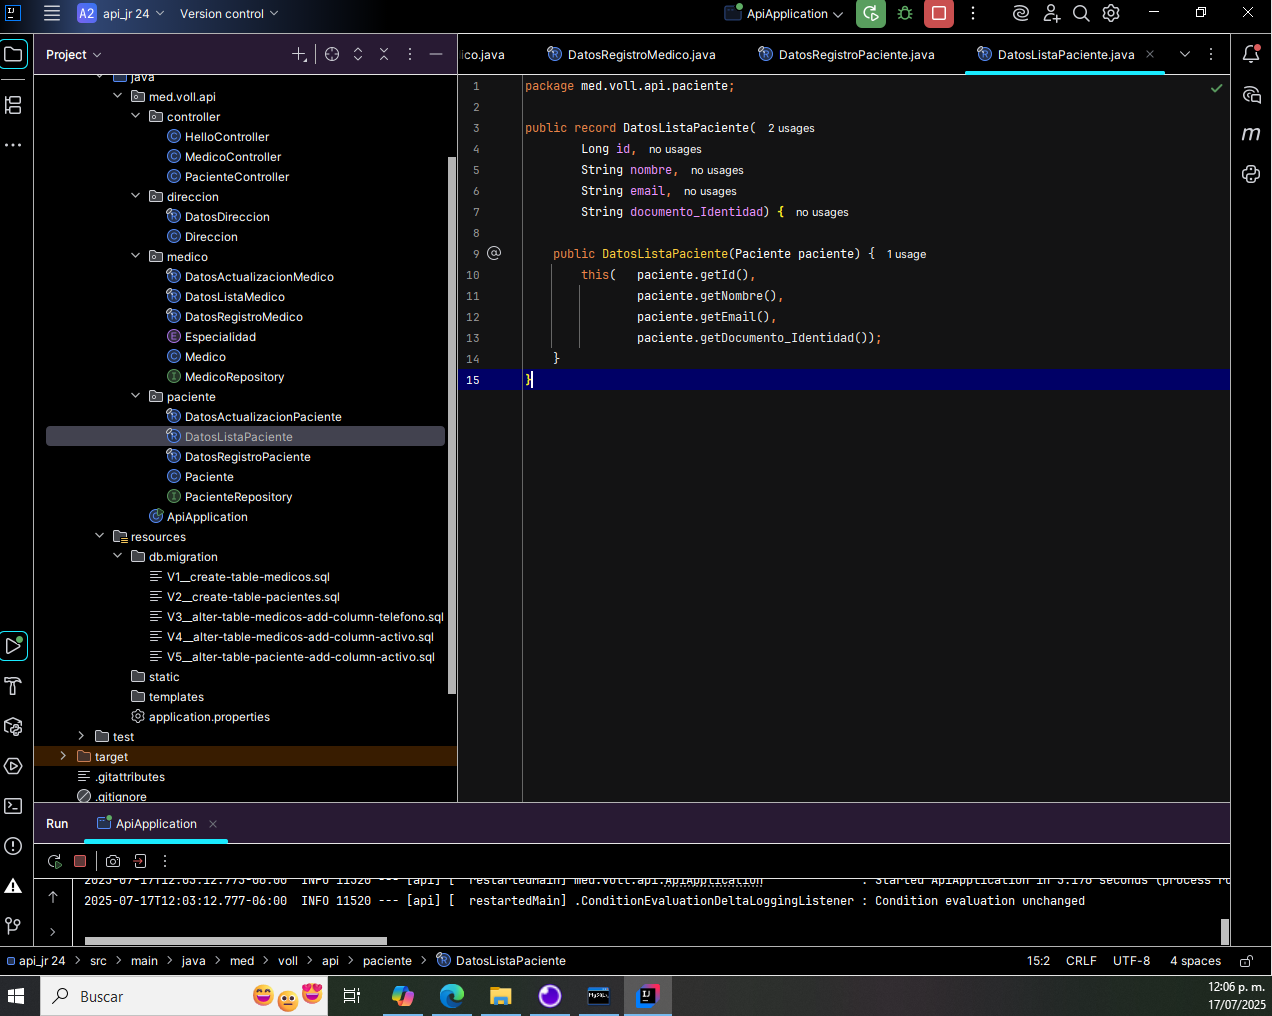Click the 15:2 cursor position indicator
Screen dimensions: 1272x1016
coord(1038,961)
